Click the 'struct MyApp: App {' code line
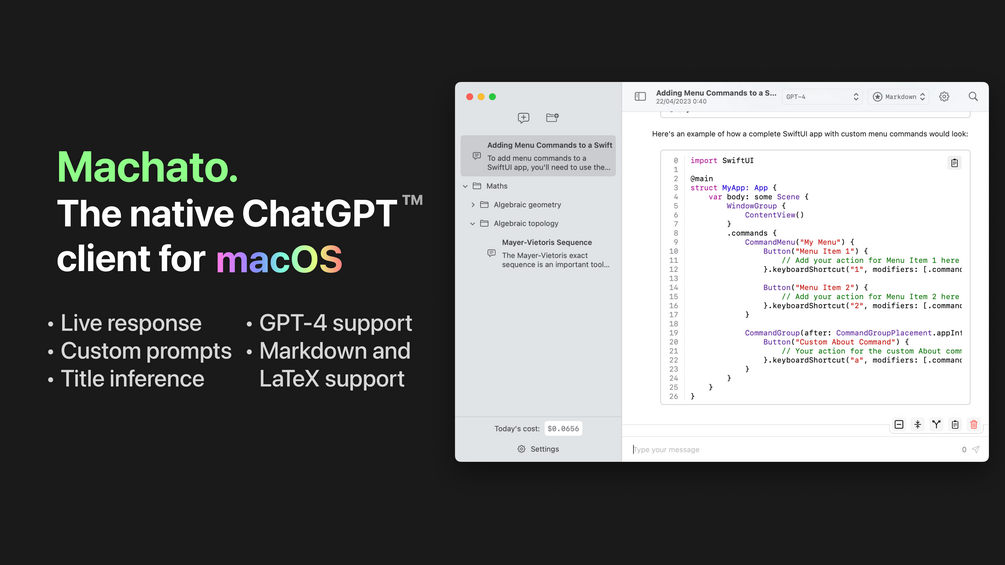Image resolution: width=1005 pixels, height=565 pixels. tap(733, 188)
